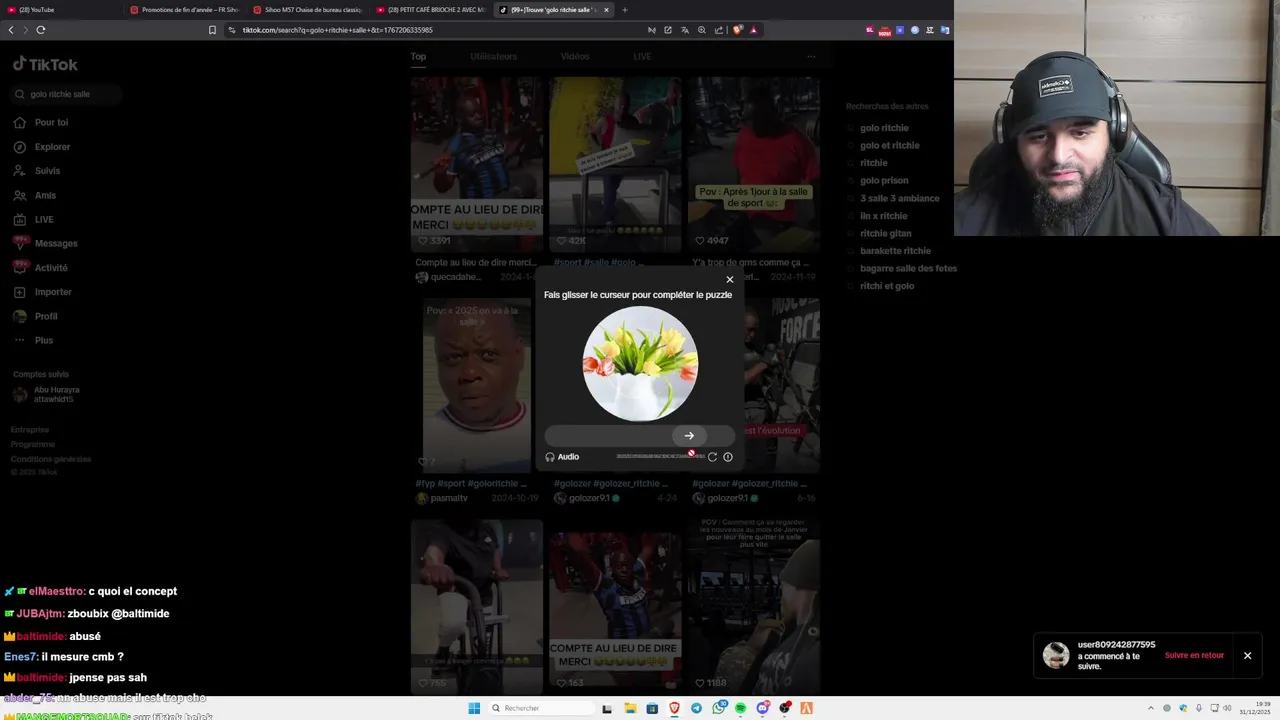1280x720 pixels.
Task: Open the Windows Start menu
Action: (474, 708)
